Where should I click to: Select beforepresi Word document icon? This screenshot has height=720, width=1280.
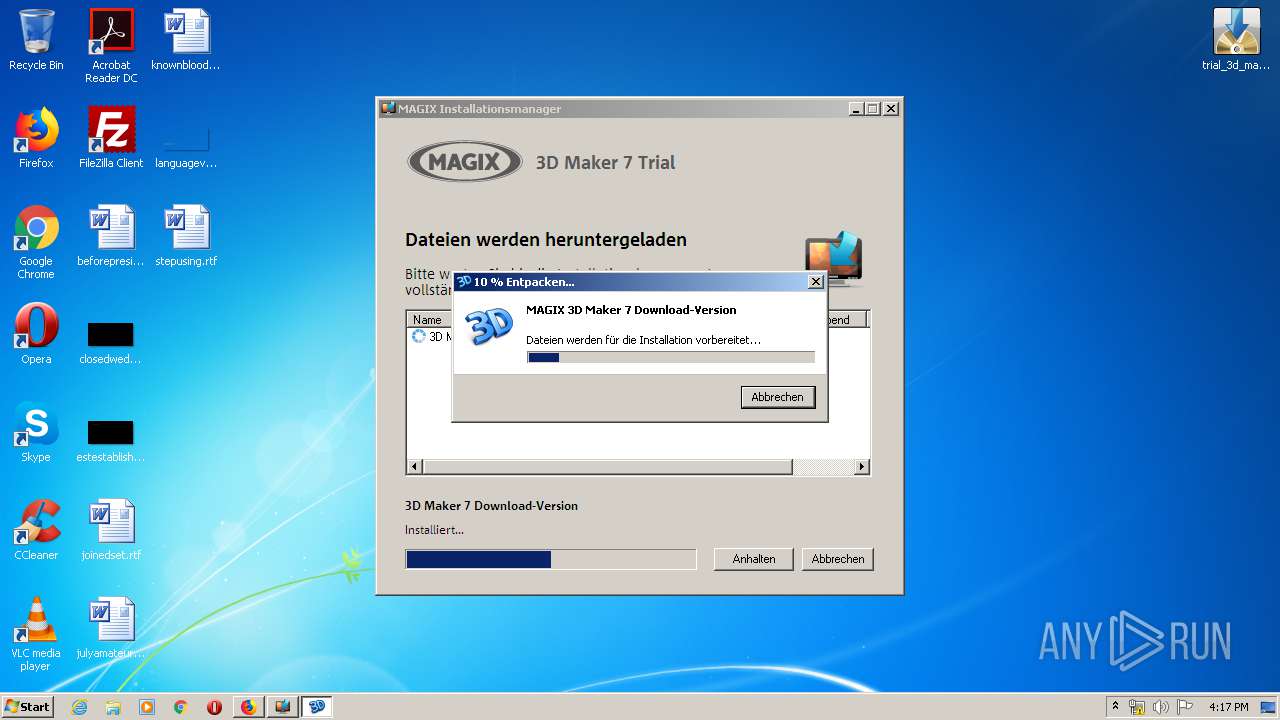tap(111, 236)
